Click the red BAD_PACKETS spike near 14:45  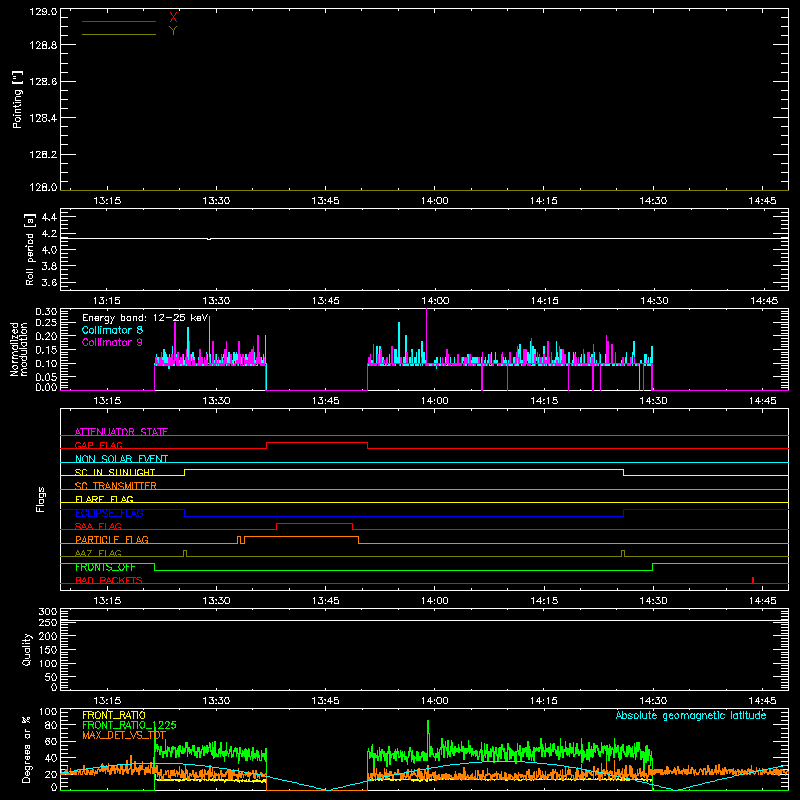click(753, 580)
